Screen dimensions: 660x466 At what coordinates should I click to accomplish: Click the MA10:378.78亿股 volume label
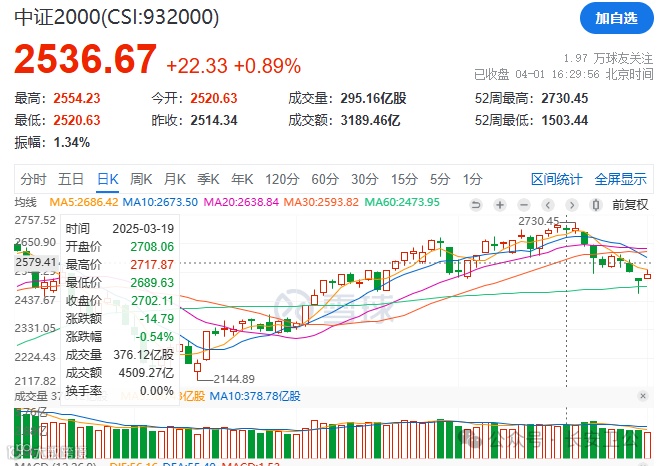(x=255, y=396)
